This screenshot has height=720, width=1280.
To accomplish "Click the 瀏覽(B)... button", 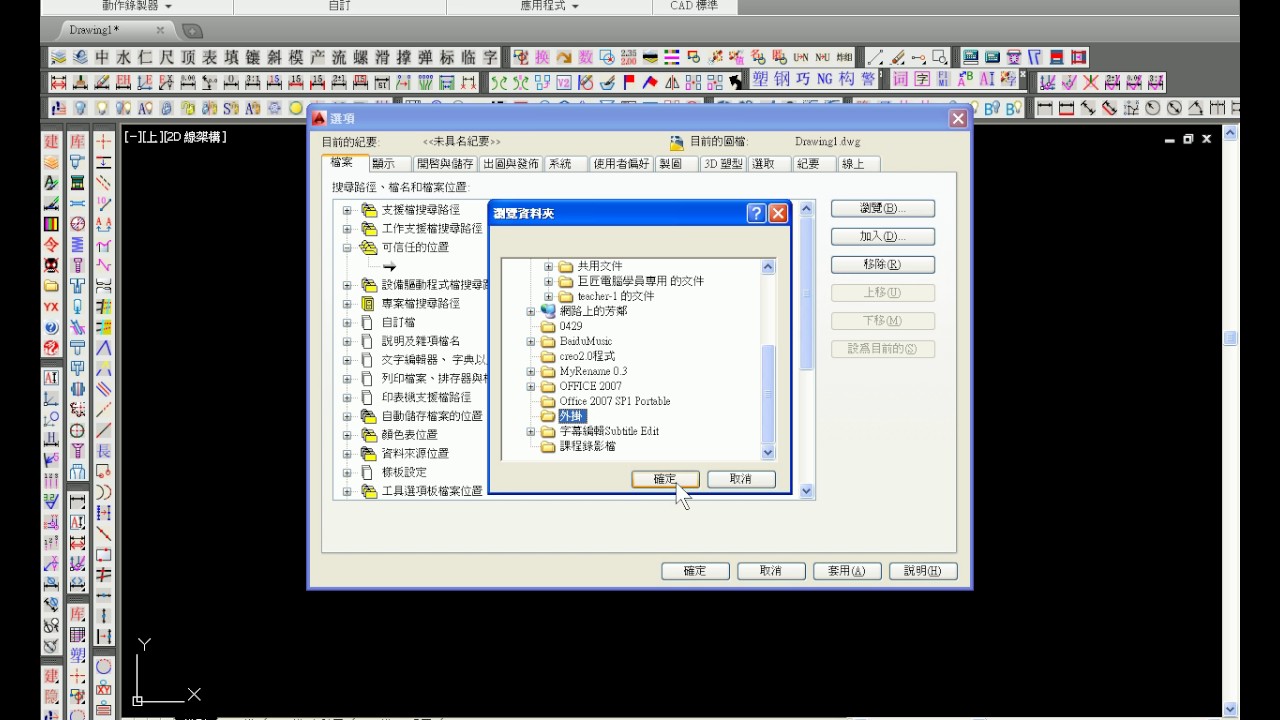I will pyautogui.click(x=883, y=208).
